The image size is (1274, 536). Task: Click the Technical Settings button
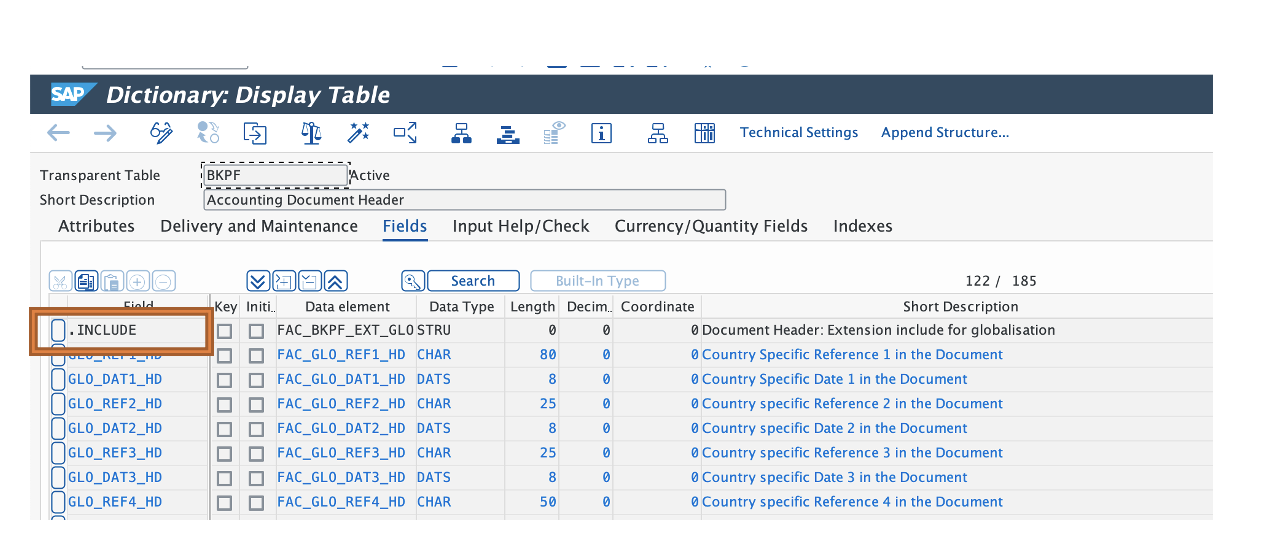pos(799,133)
